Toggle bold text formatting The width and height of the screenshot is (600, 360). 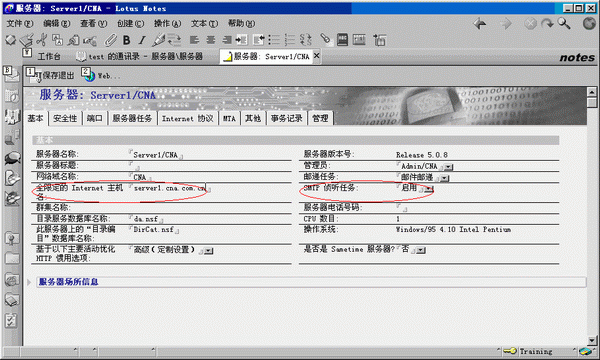(126, 40)
